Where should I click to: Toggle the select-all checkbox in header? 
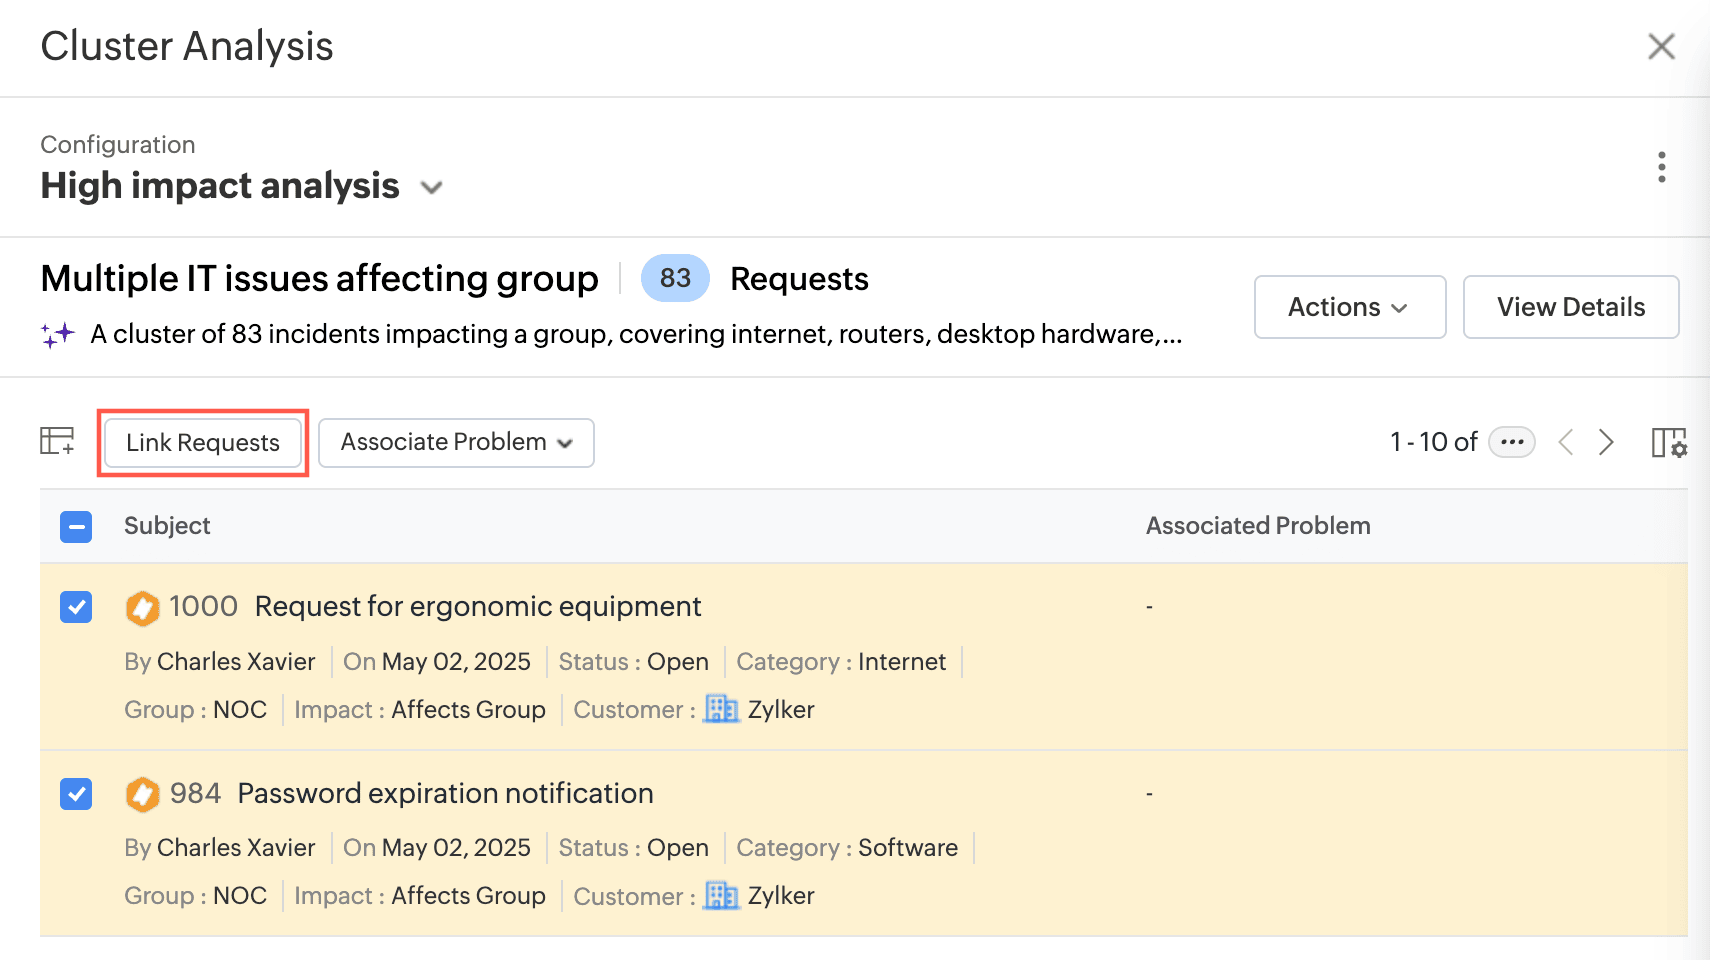(x=76, y=526)
